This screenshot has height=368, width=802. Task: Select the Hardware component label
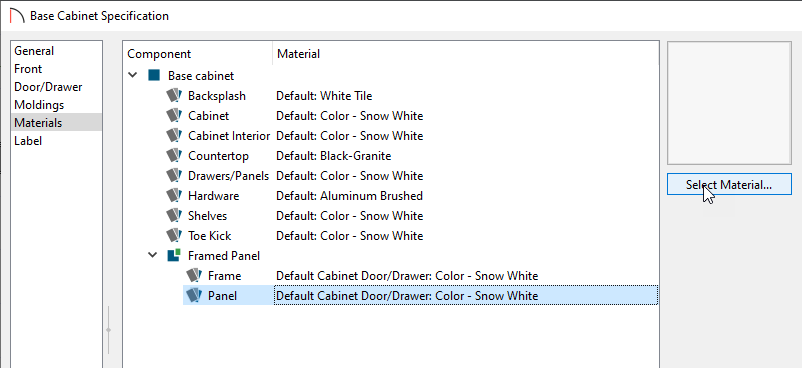213,196
